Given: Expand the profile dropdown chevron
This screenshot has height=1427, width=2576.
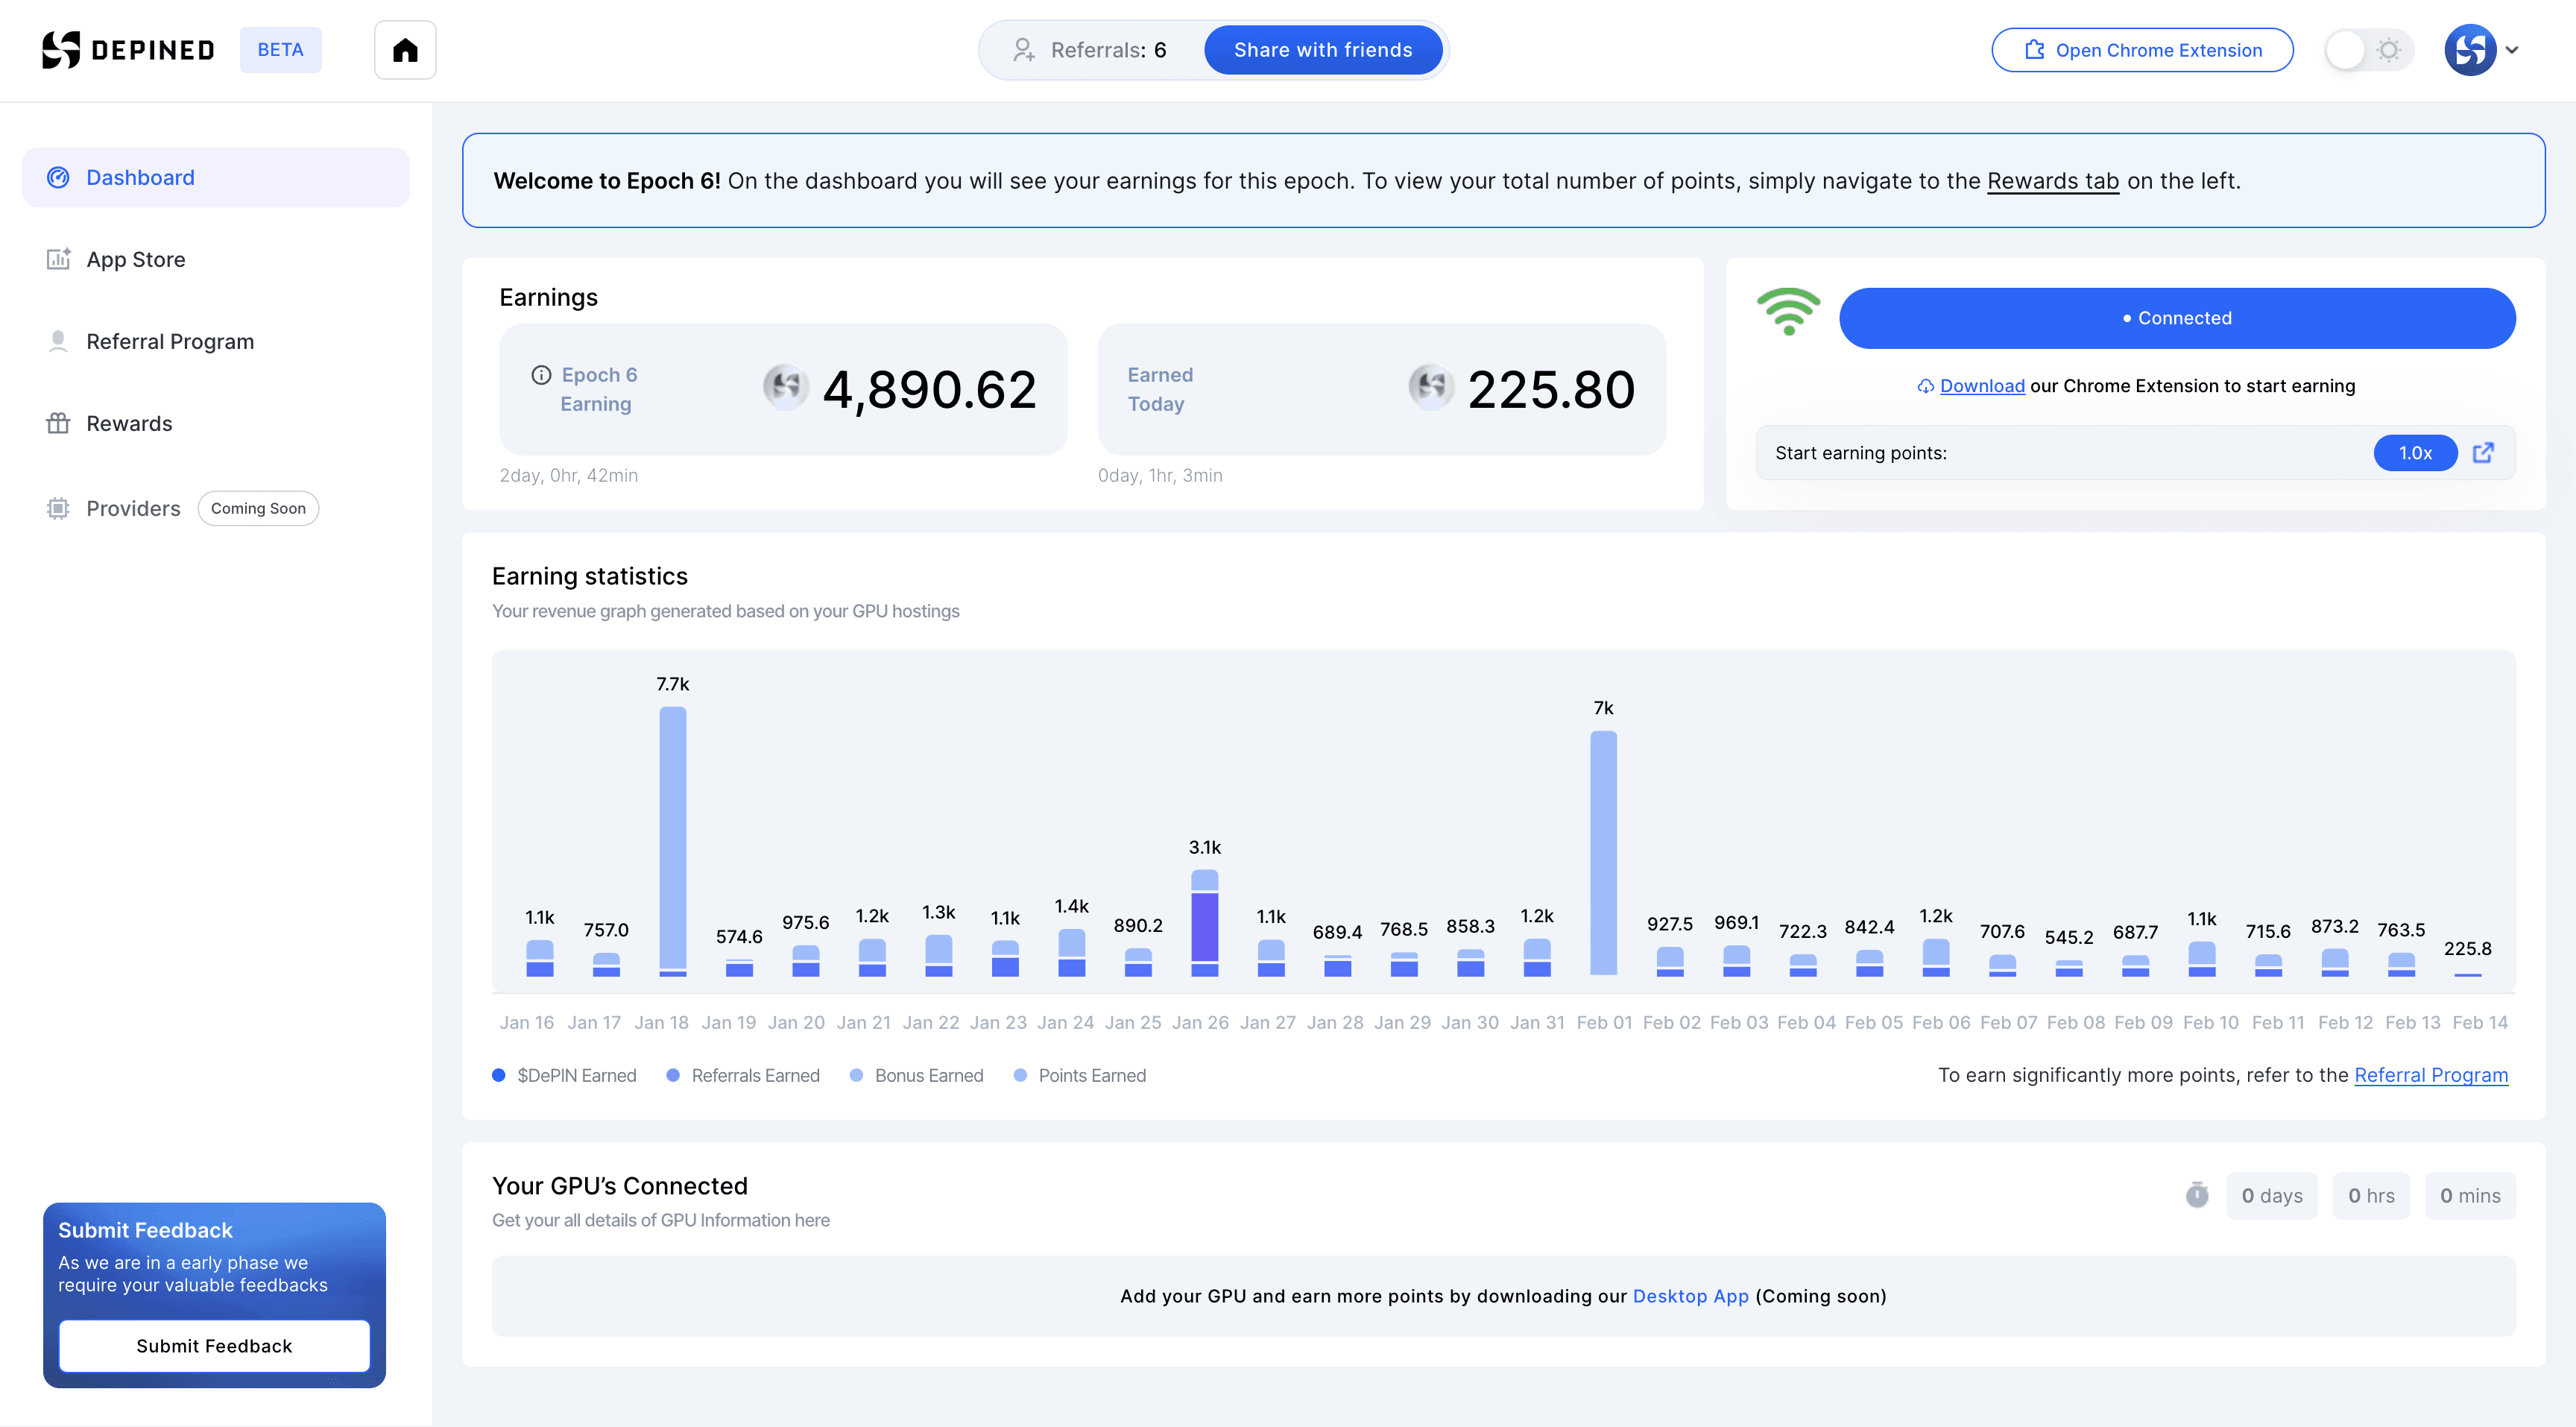Looking at the screenshot, I should [x=2511, y=50].
